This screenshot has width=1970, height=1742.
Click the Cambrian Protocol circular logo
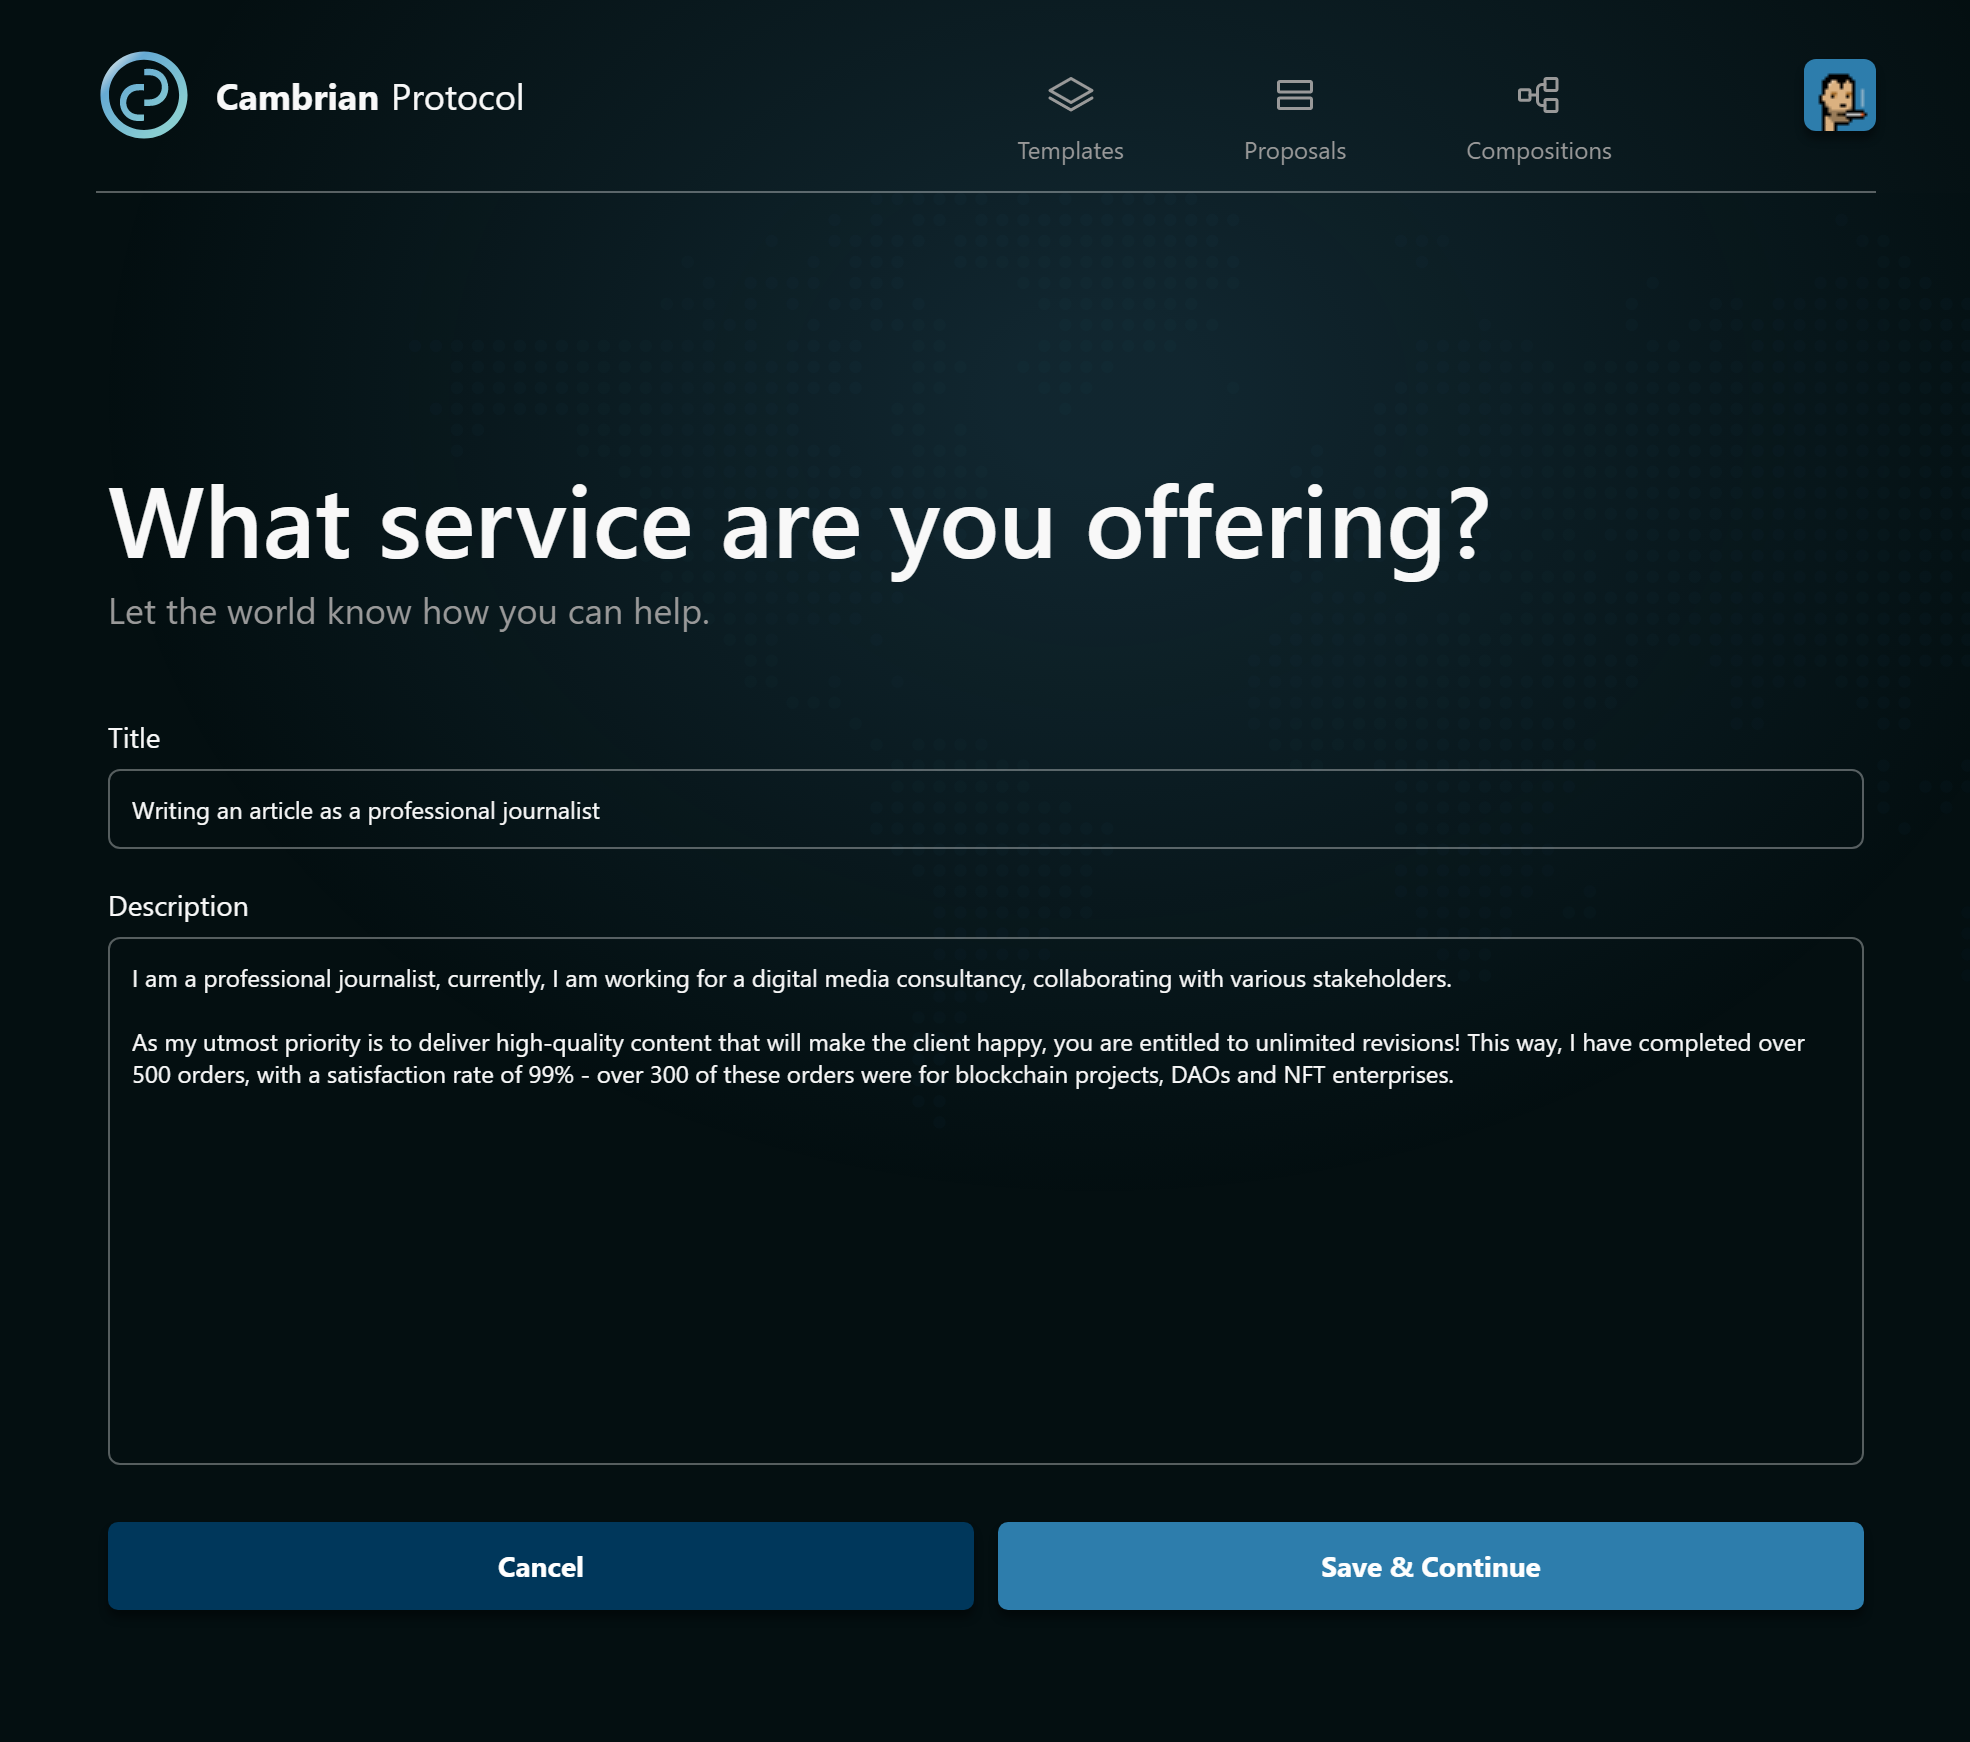tap(144, 96)
